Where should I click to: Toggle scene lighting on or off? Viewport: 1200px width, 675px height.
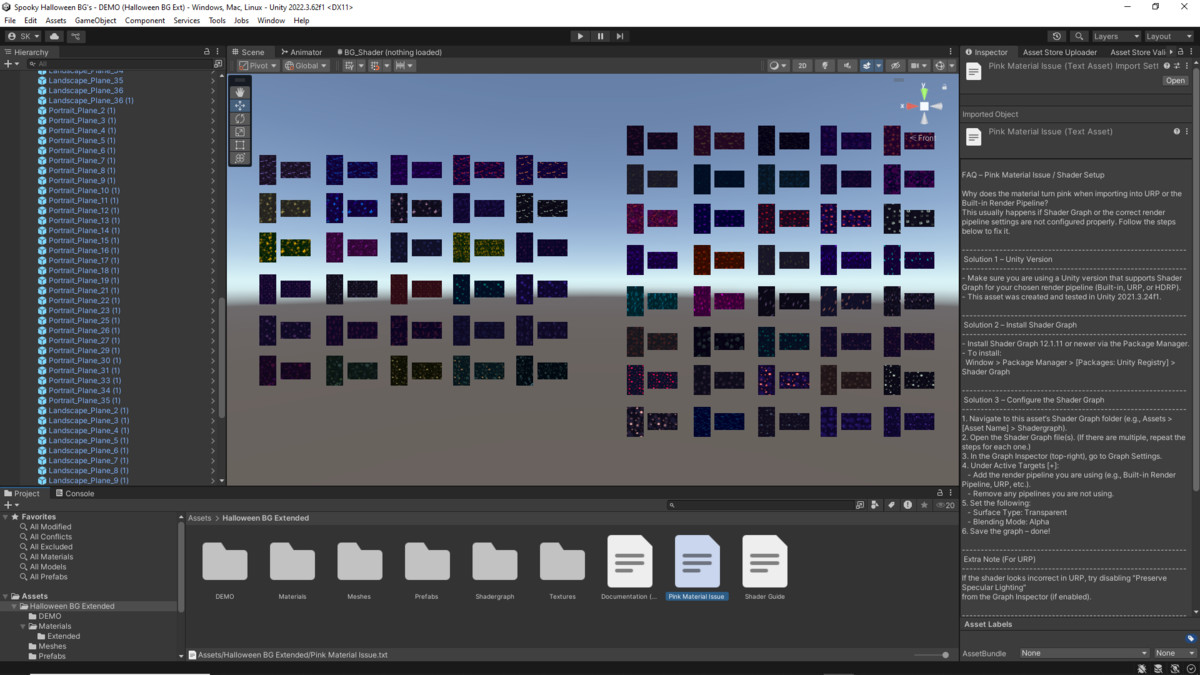(x=825, y=66)
